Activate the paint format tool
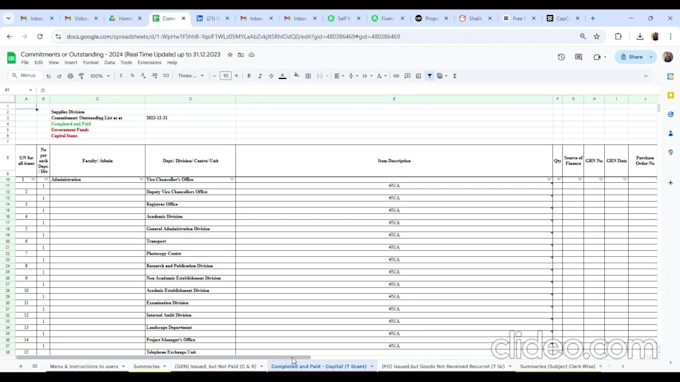 [x=81, y=76]
